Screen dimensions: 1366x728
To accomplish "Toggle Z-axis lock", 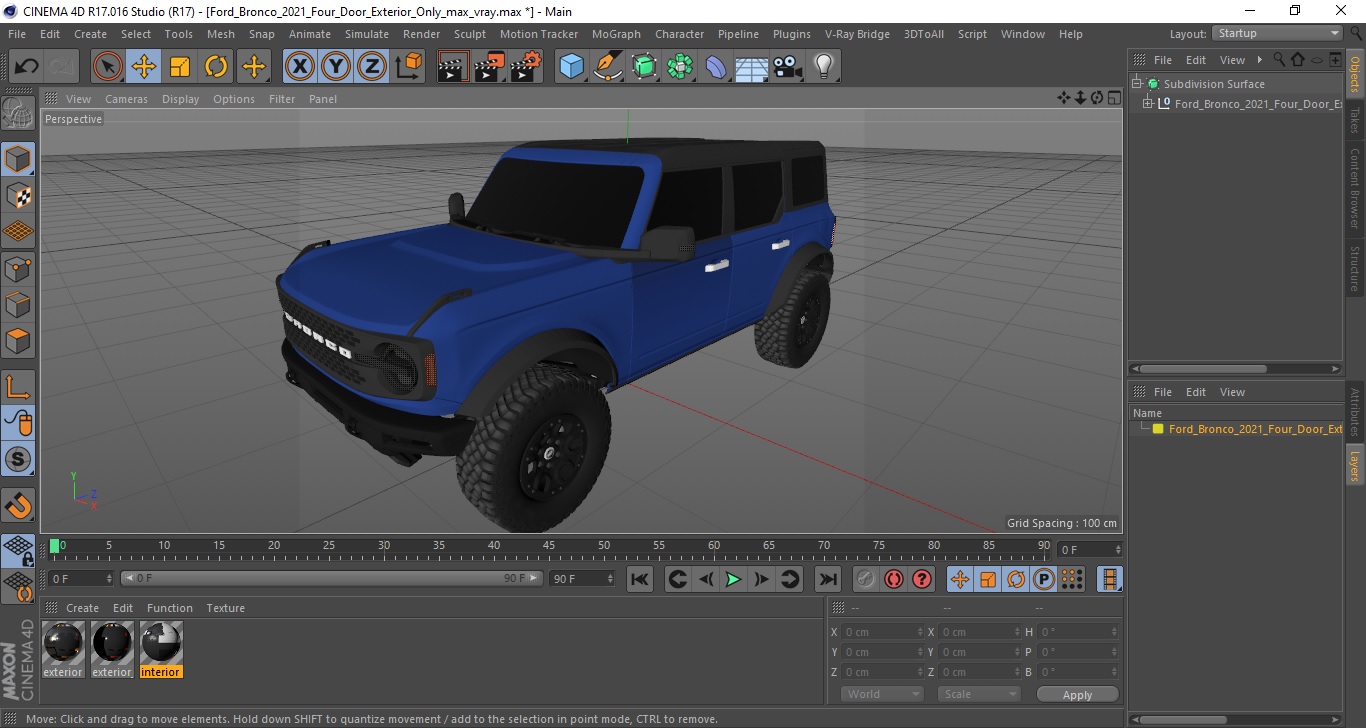I will 372,67.
